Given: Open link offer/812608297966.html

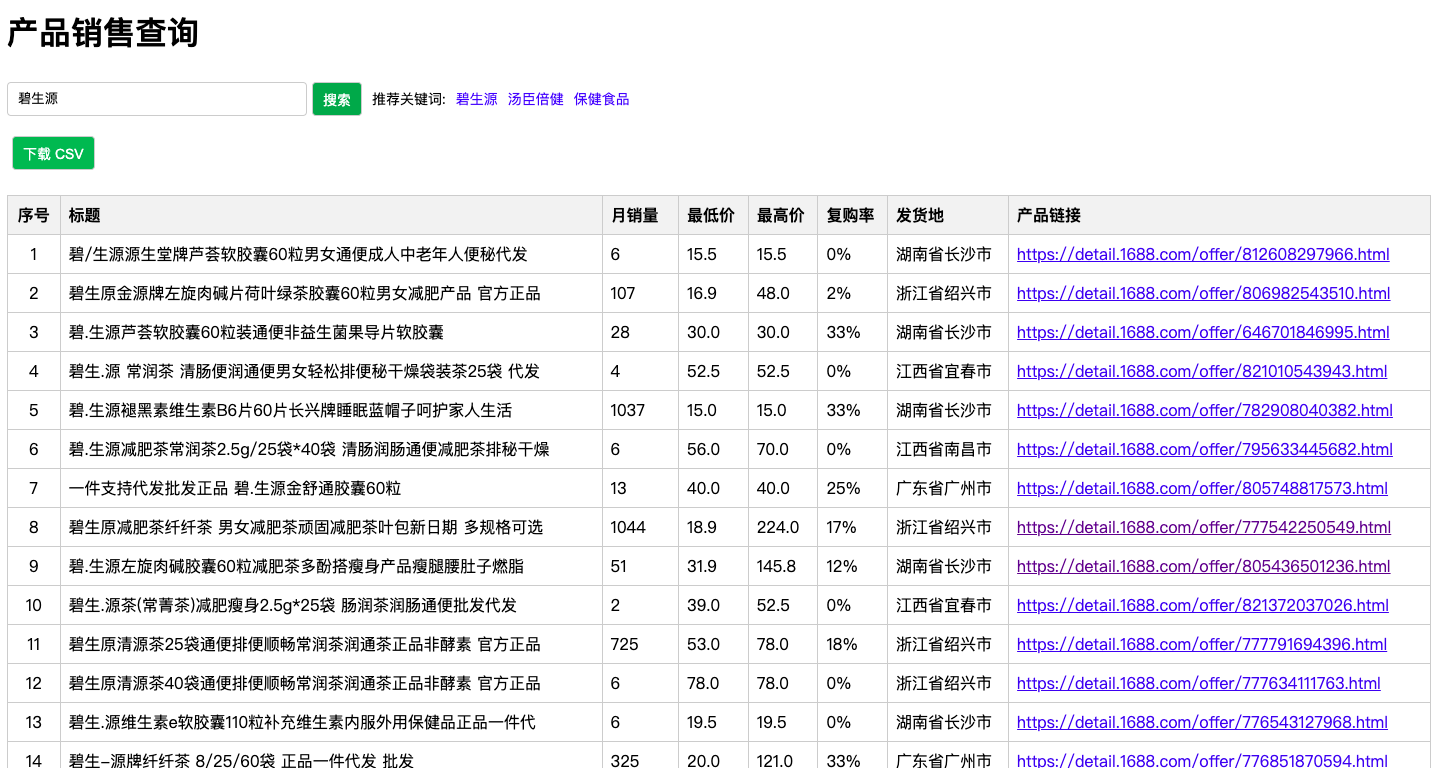Looking at the screenshot, I should pyautogui.click(x=1203, y=254).
